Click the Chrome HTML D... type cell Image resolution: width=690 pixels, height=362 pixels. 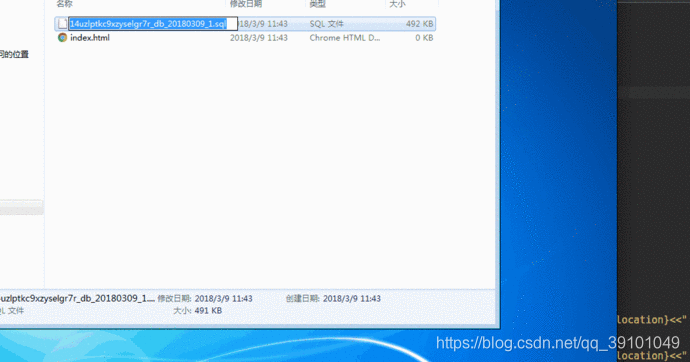pyautogui.click(x=345, y=38)
